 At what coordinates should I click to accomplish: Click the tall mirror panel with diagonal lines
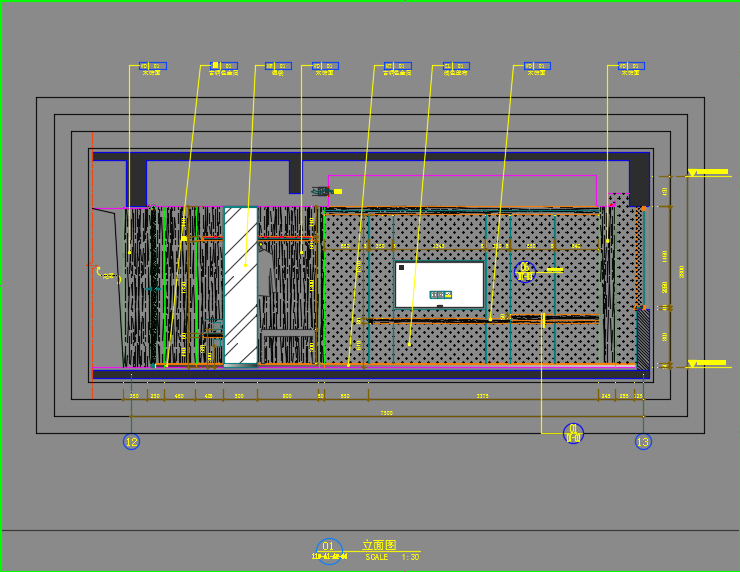coord(240,285)
